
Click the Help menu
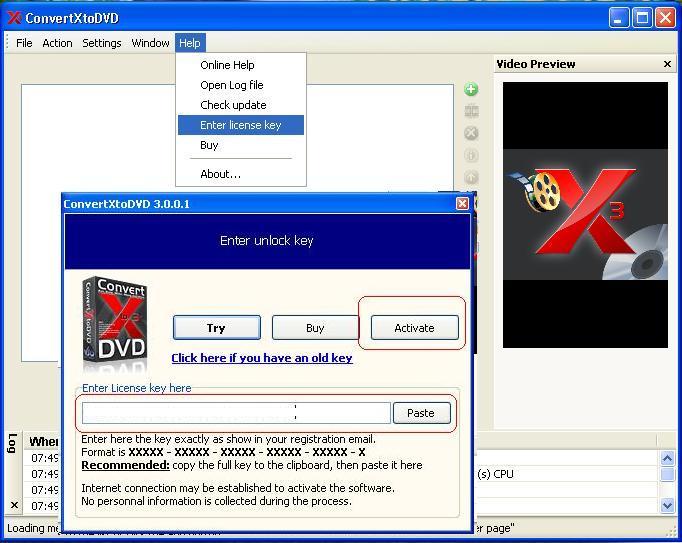(190, 43)
